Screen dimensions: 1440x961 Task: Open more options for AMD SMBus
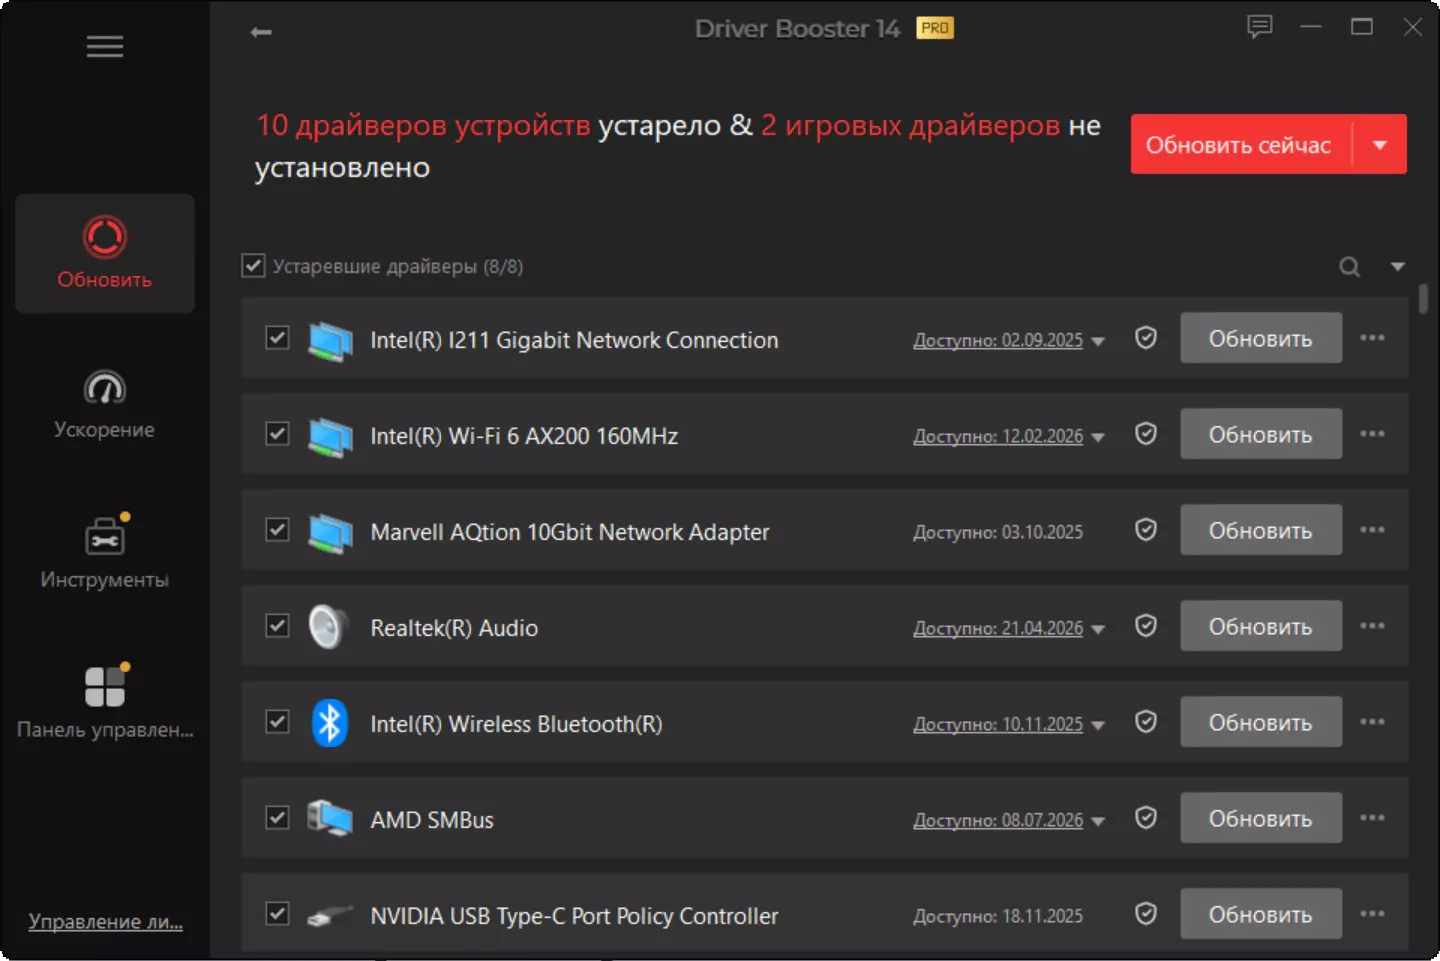pyautogui.click(x=1372, y=818)
